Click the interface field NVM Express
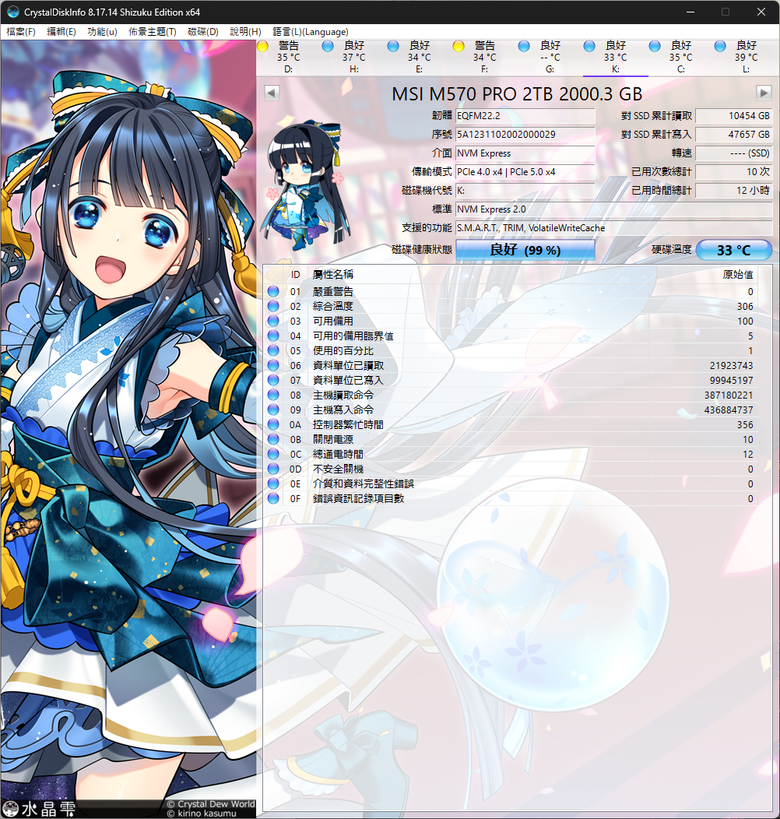This screenshot has width=780, height=819. pyautogui.click(x=525, y=154)
